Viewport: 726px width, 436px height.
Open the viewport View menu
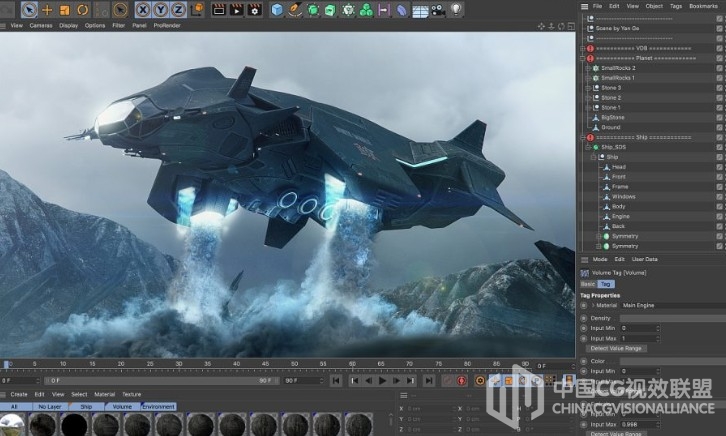click(17, 25)
